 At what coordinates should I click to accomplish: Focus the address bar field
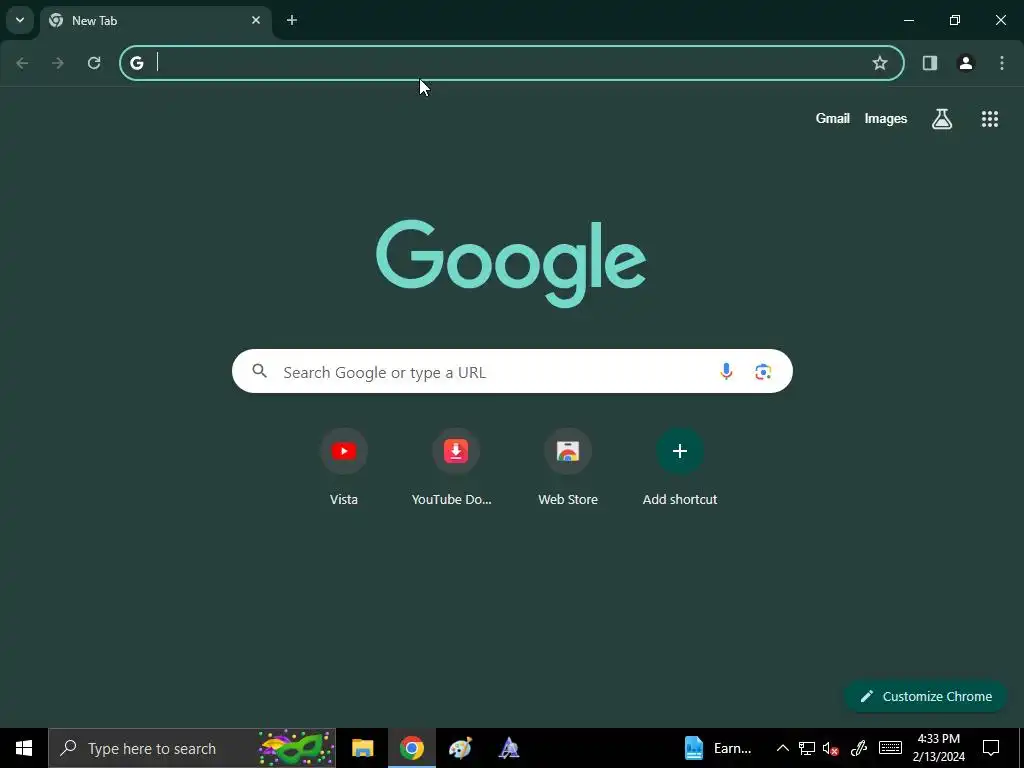(x=512, y=63)
